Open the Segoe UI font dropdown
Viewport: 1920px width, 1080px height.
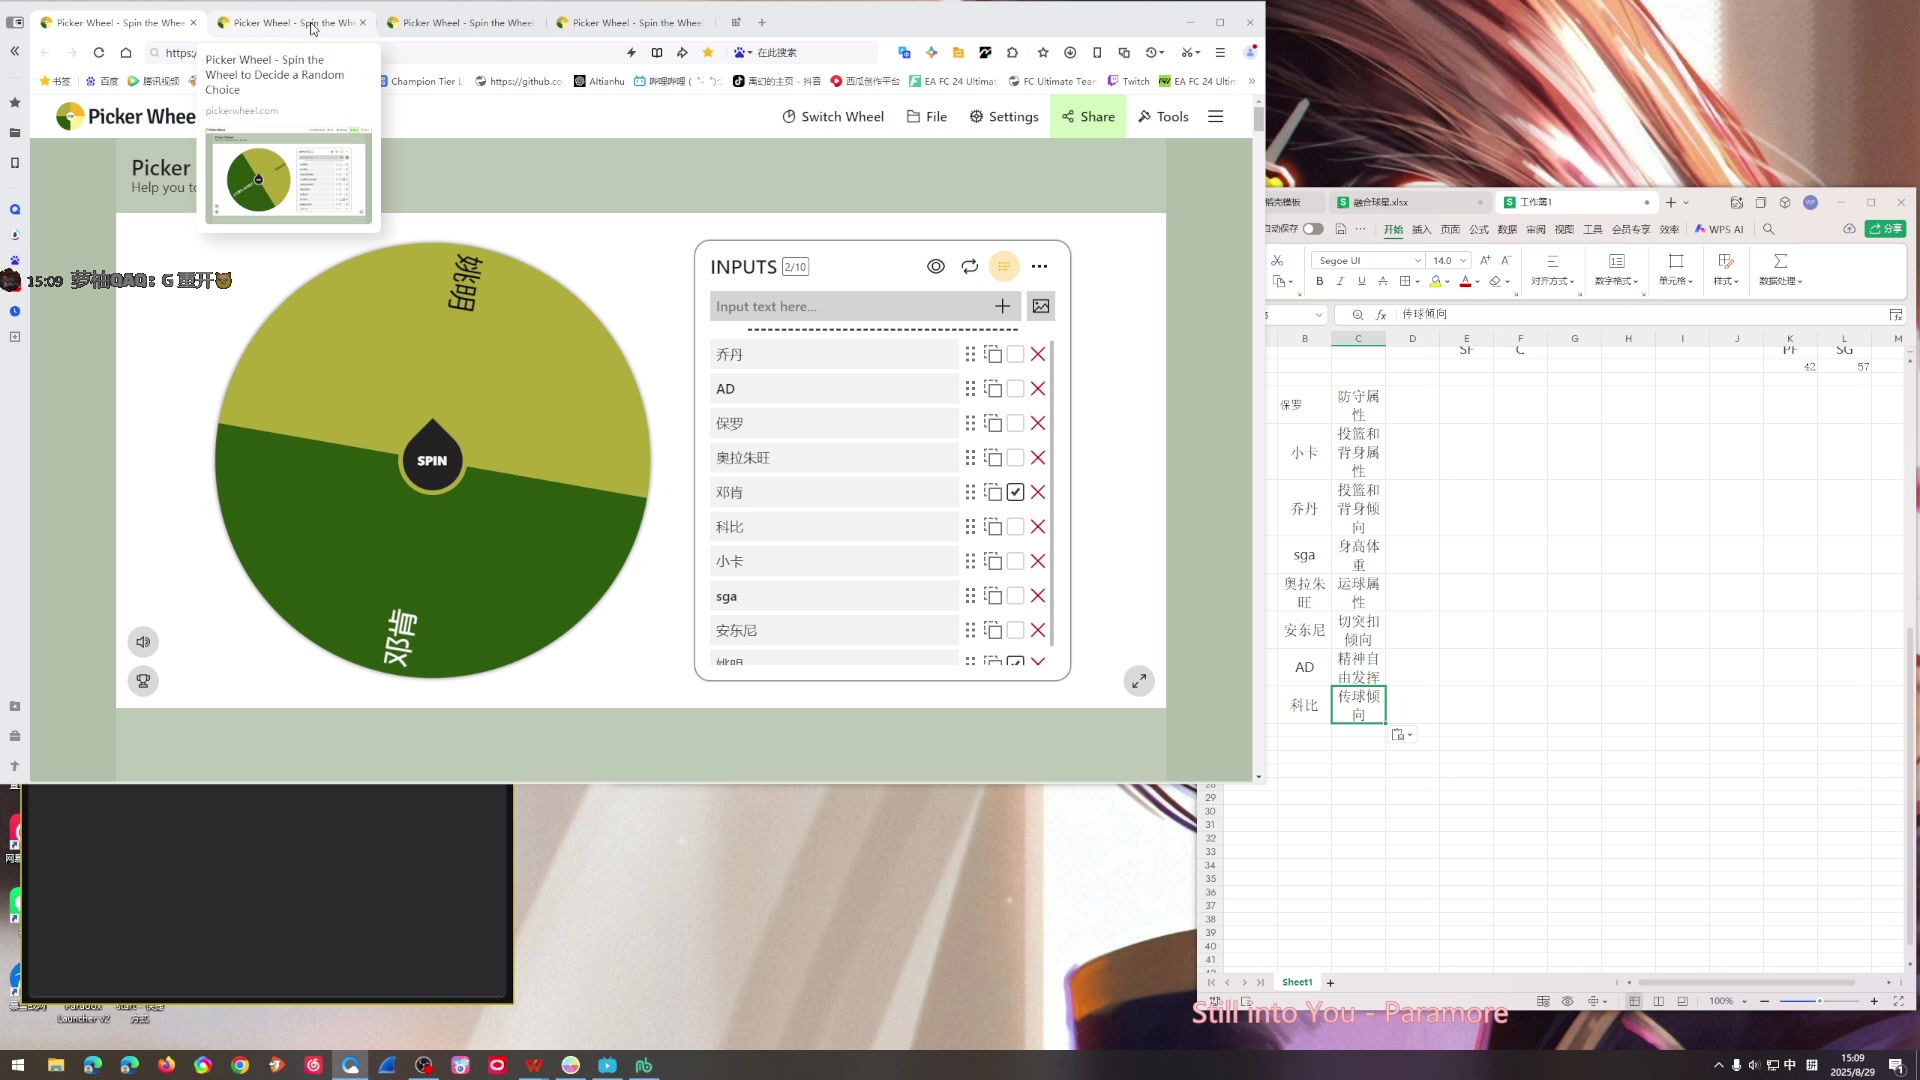(1417, 261)
